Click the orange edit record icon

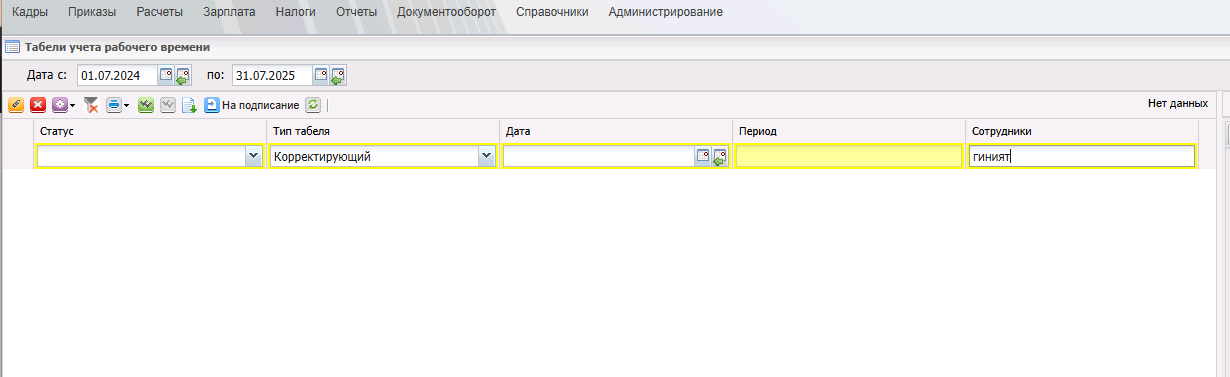(15, 104)
